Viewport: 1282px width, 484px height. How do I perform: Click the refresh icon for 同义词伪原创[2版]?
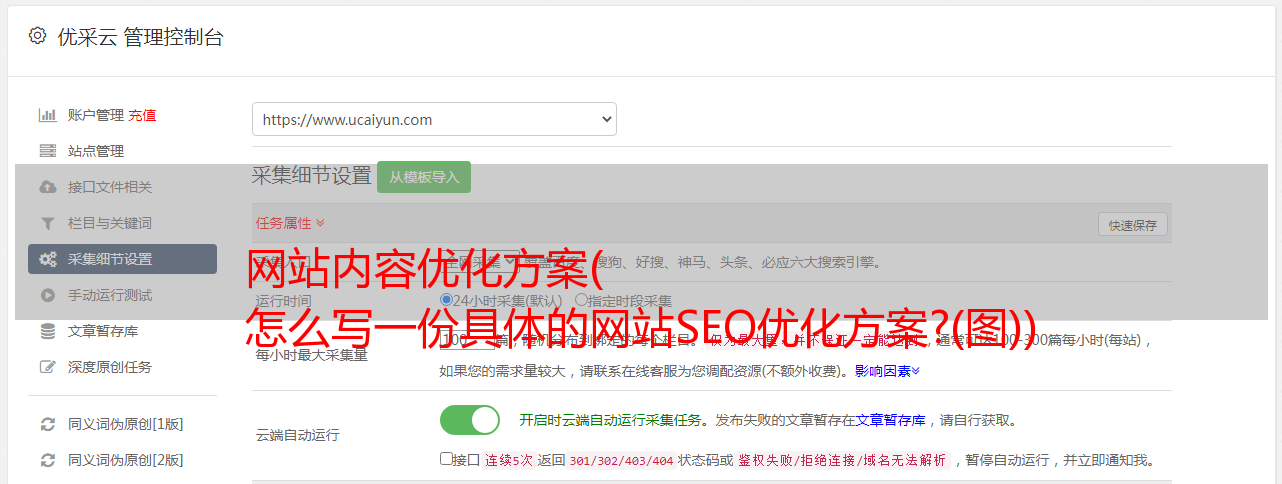pos(47,460)
